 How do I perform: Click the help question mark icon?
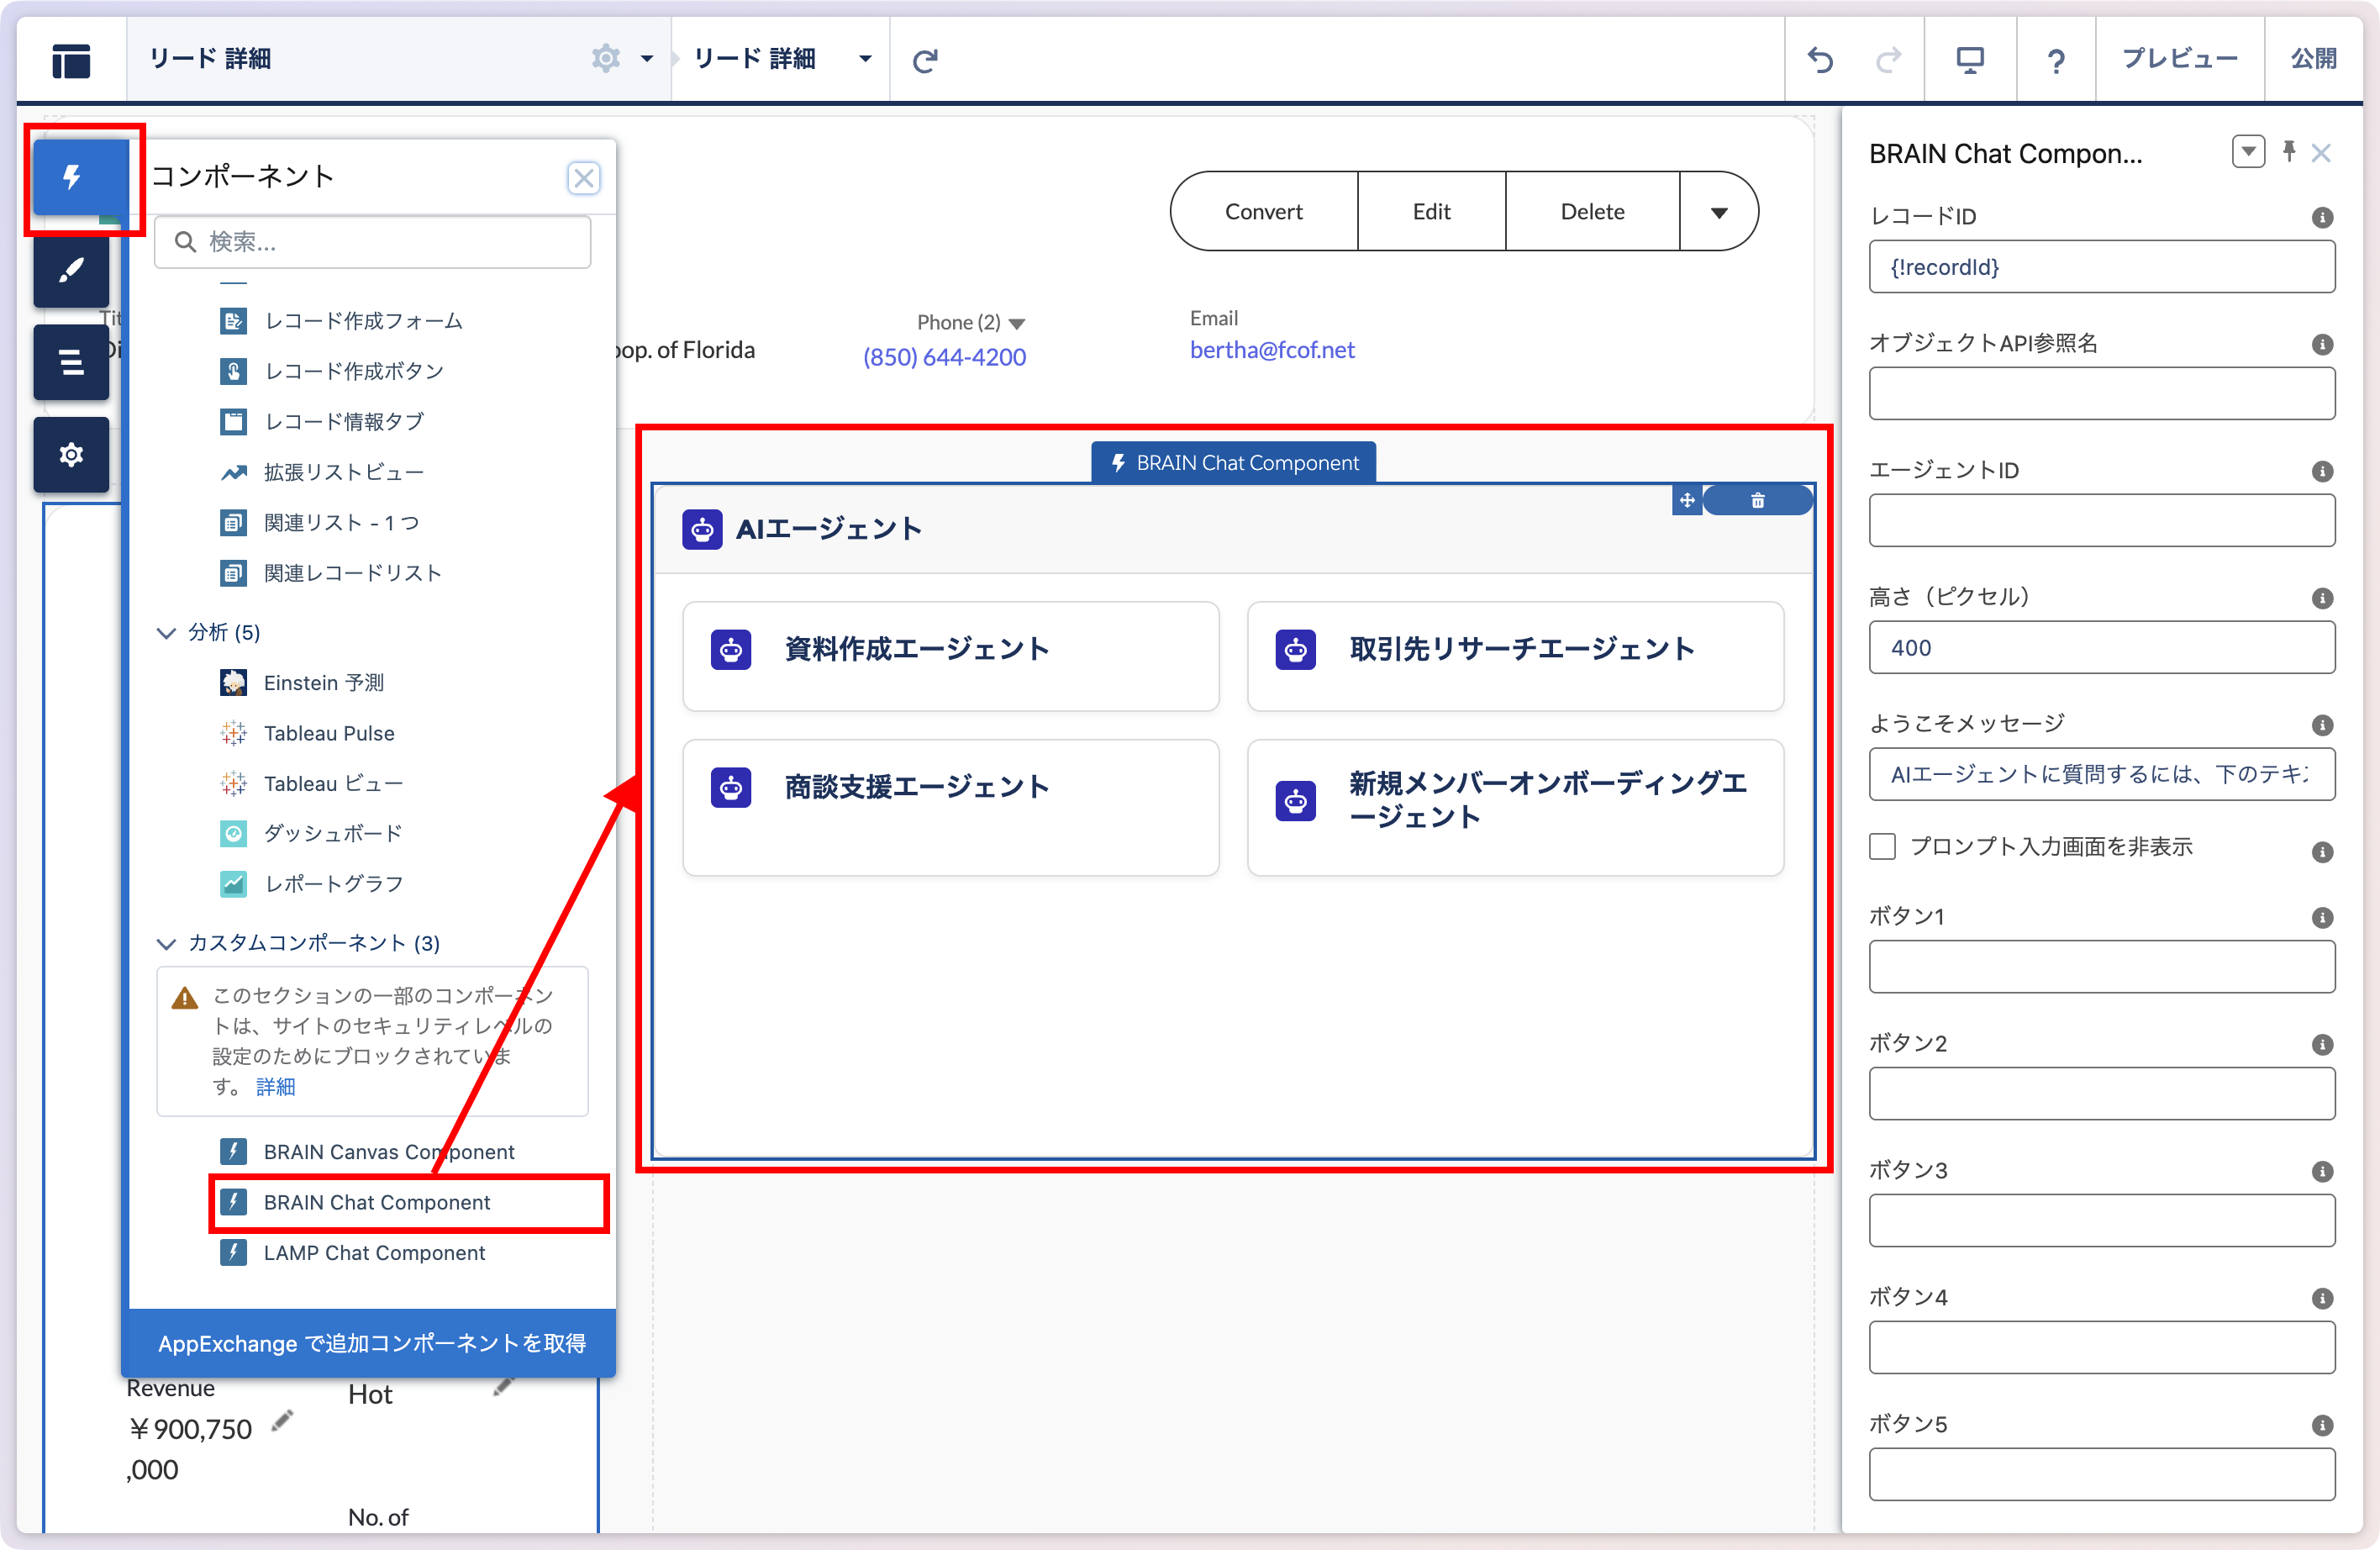pos(2055,60)
